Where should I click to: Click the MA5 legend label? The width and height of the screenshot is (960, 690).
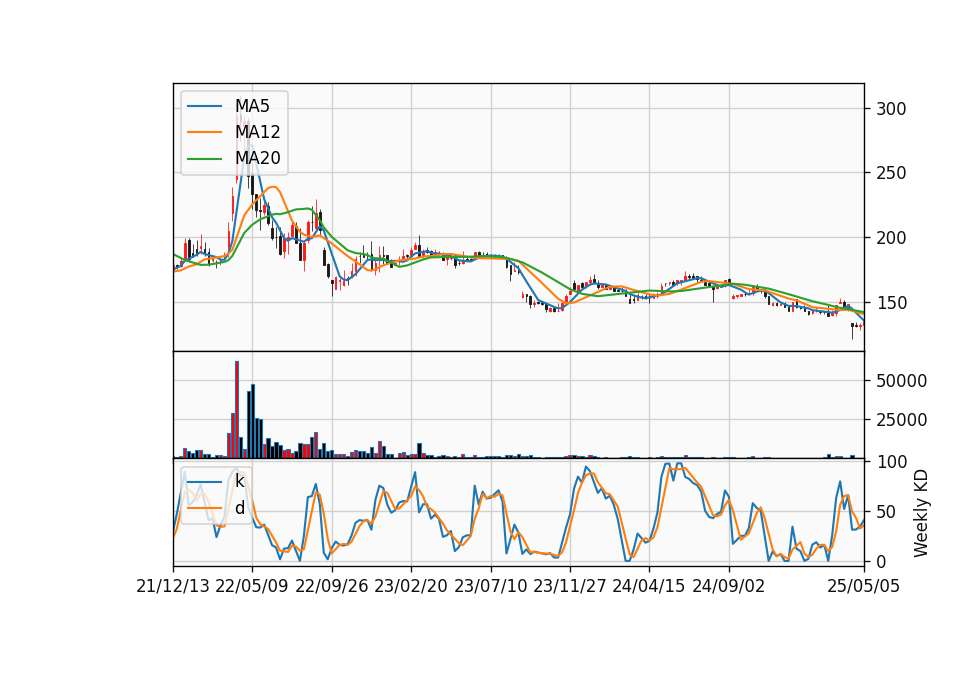coord(252,106)
